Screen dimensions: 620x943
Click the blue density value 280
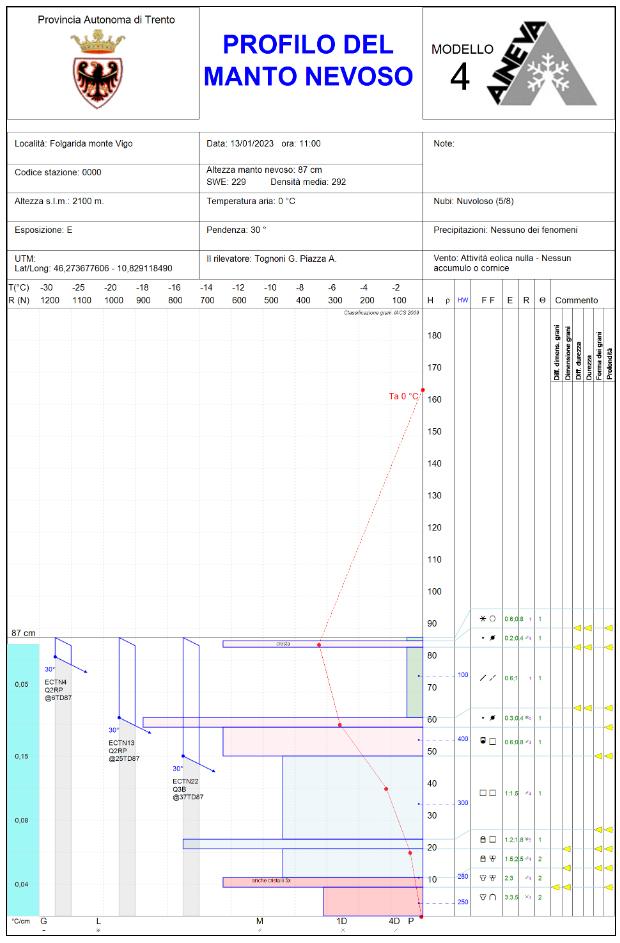tap(462, 876)
